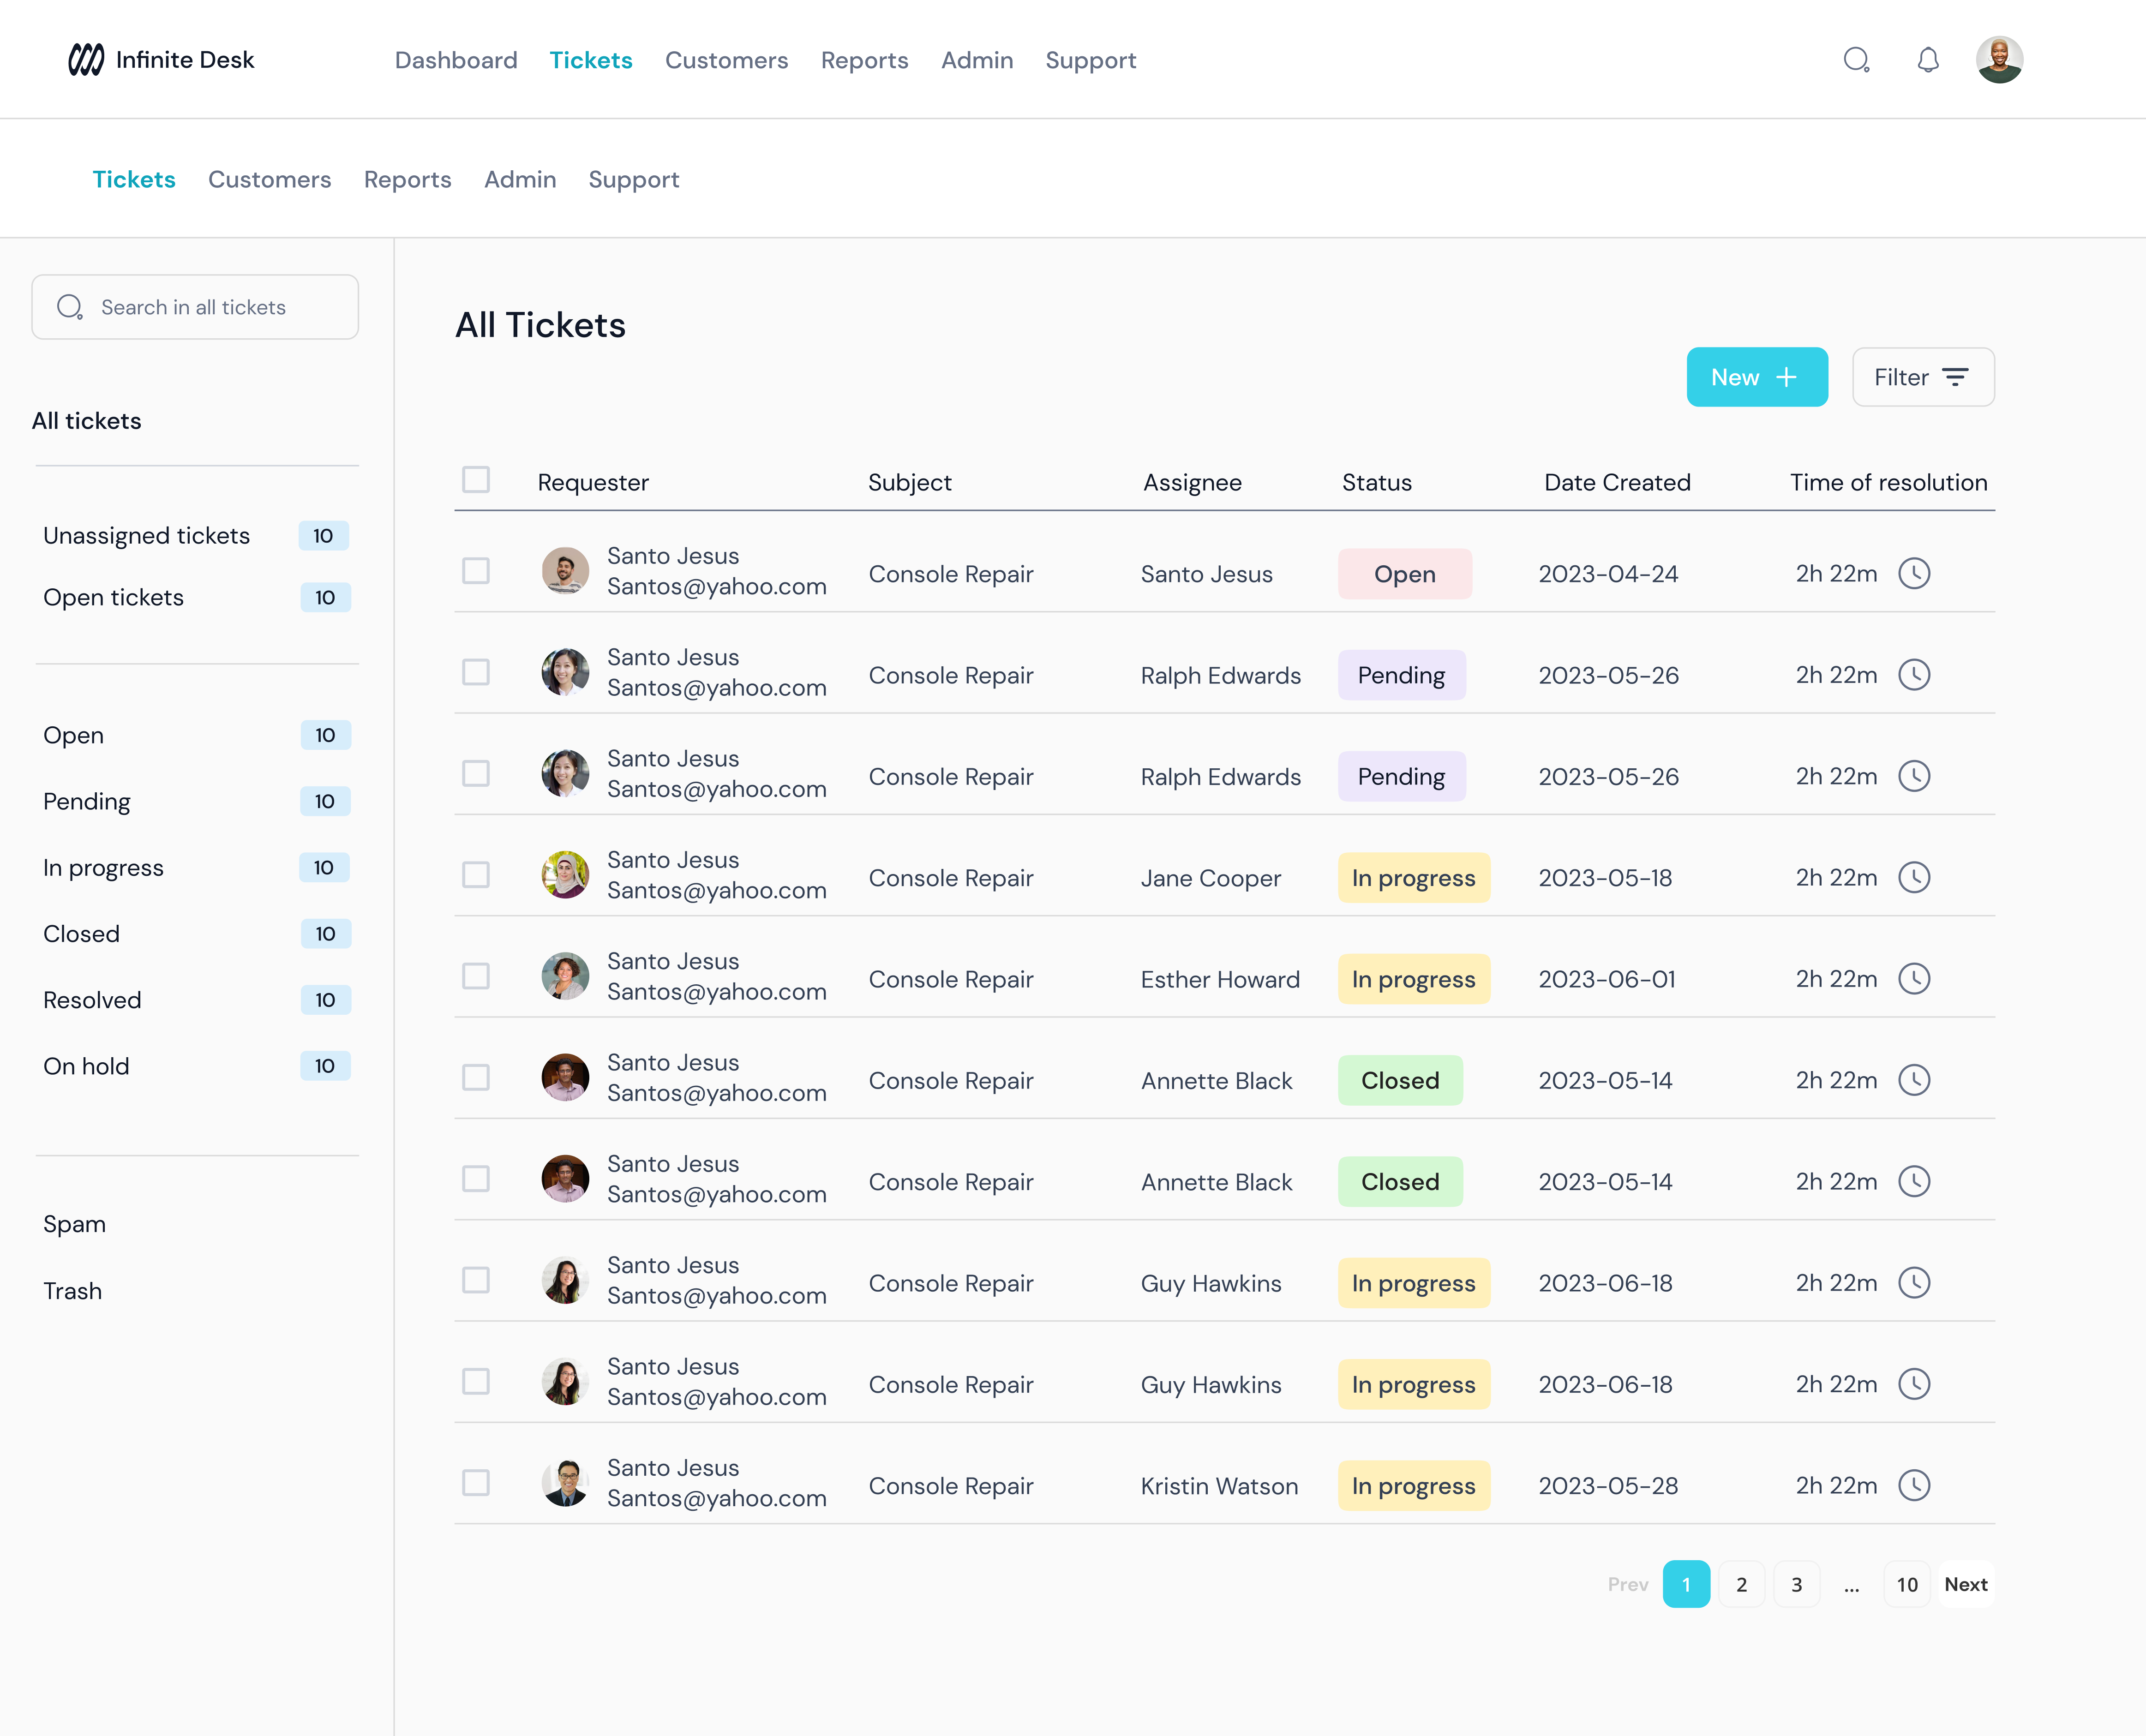This screenshot has width=2146, height=1736.
Task: Select the checkbox for the Esther Howard ticket
Action: [x=476, y=977]
